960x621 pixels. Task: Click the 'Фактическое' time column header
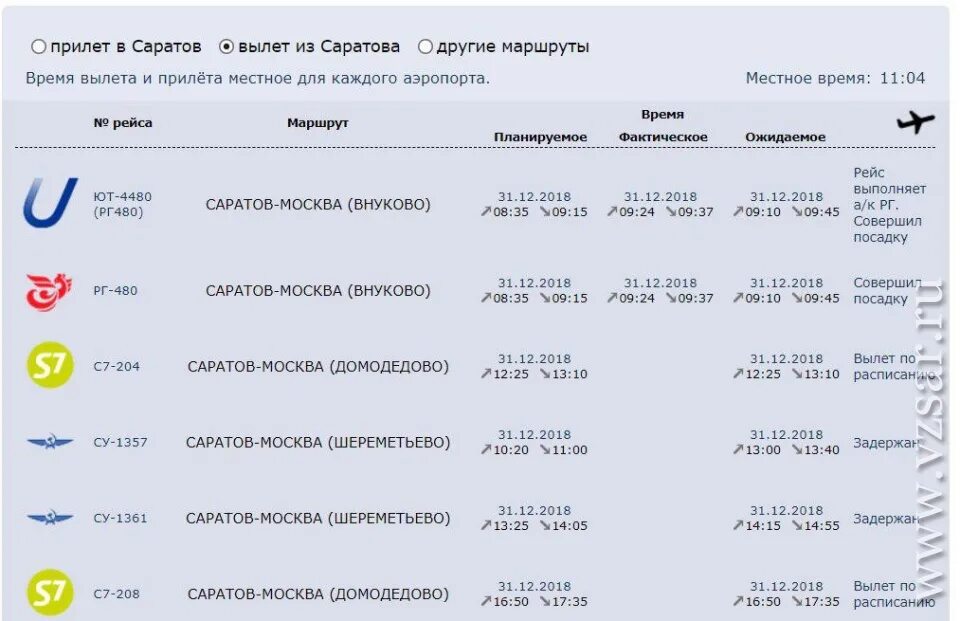point(663,137)
